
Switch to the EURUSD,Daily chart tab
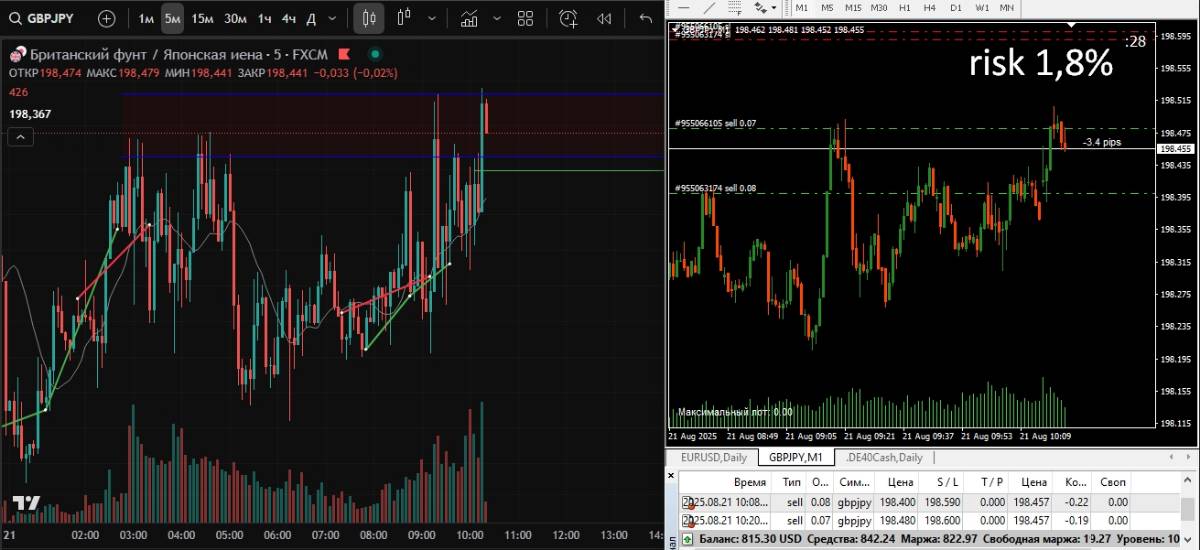click(x=713, y=457)
